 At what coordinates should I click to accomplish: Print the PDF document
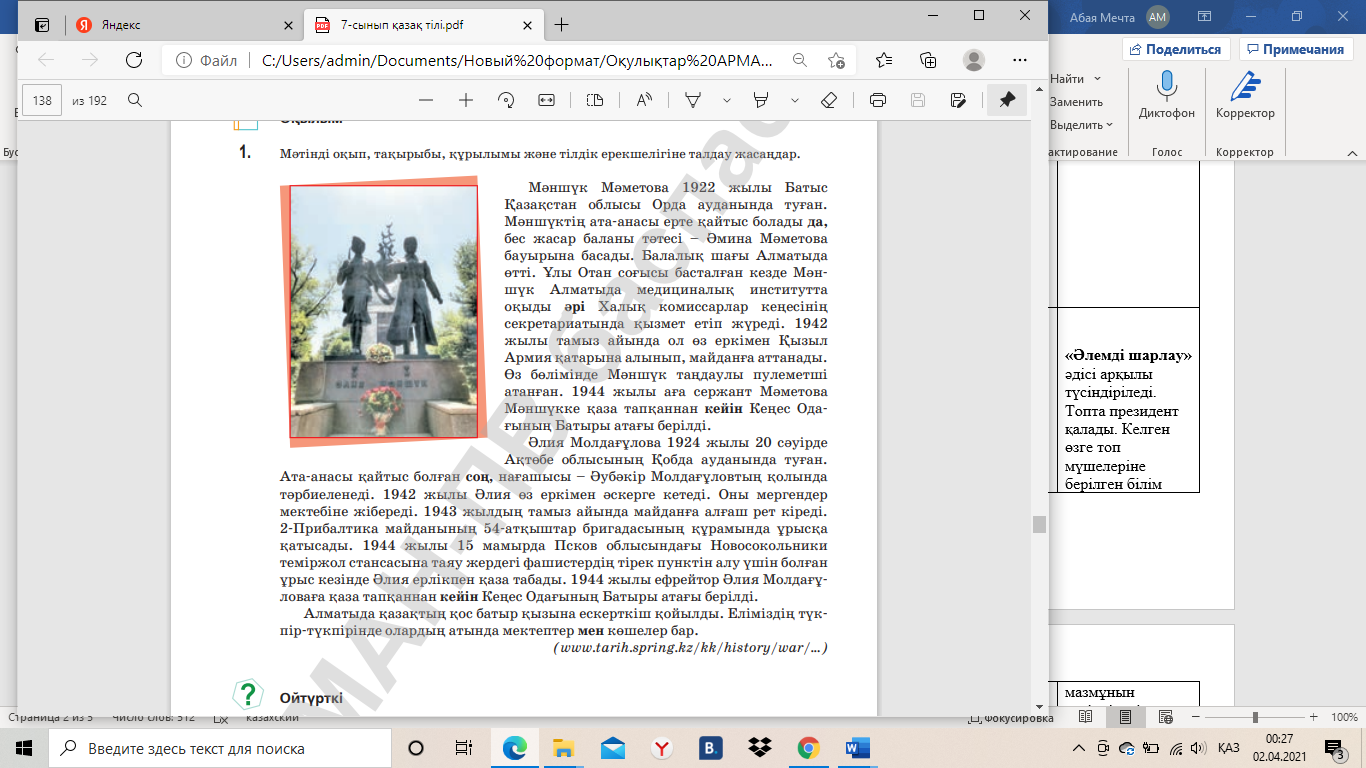pyautogui.click(x=878, y=100)
